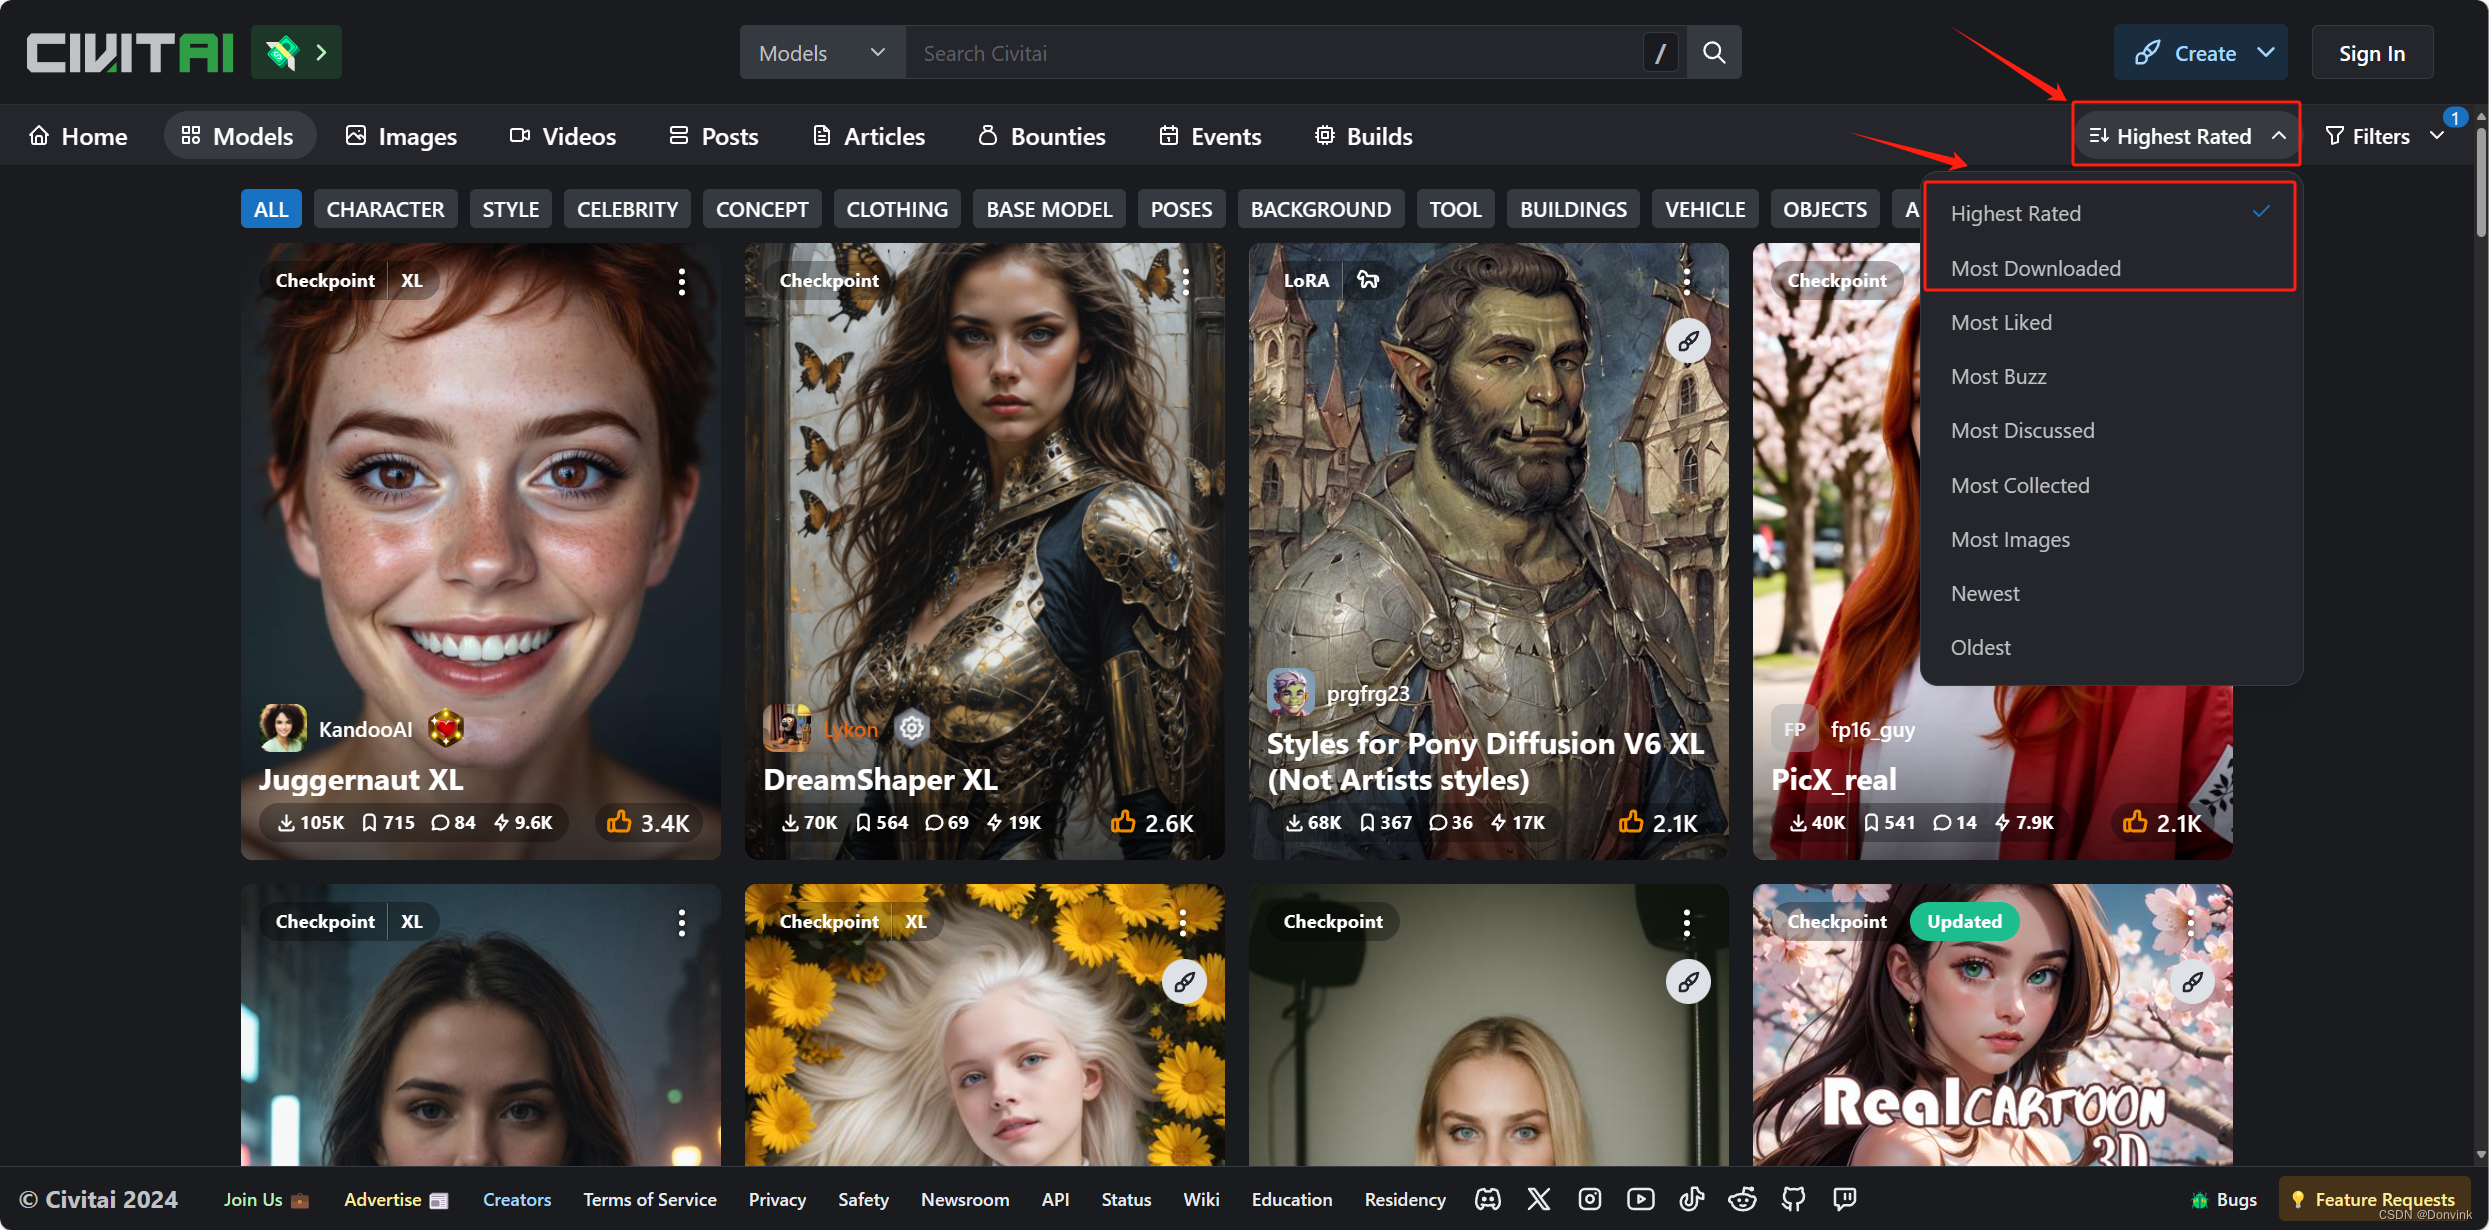Open the Bounties tab
The width and height of the screenshot is (2489, 1230).
1041,136
